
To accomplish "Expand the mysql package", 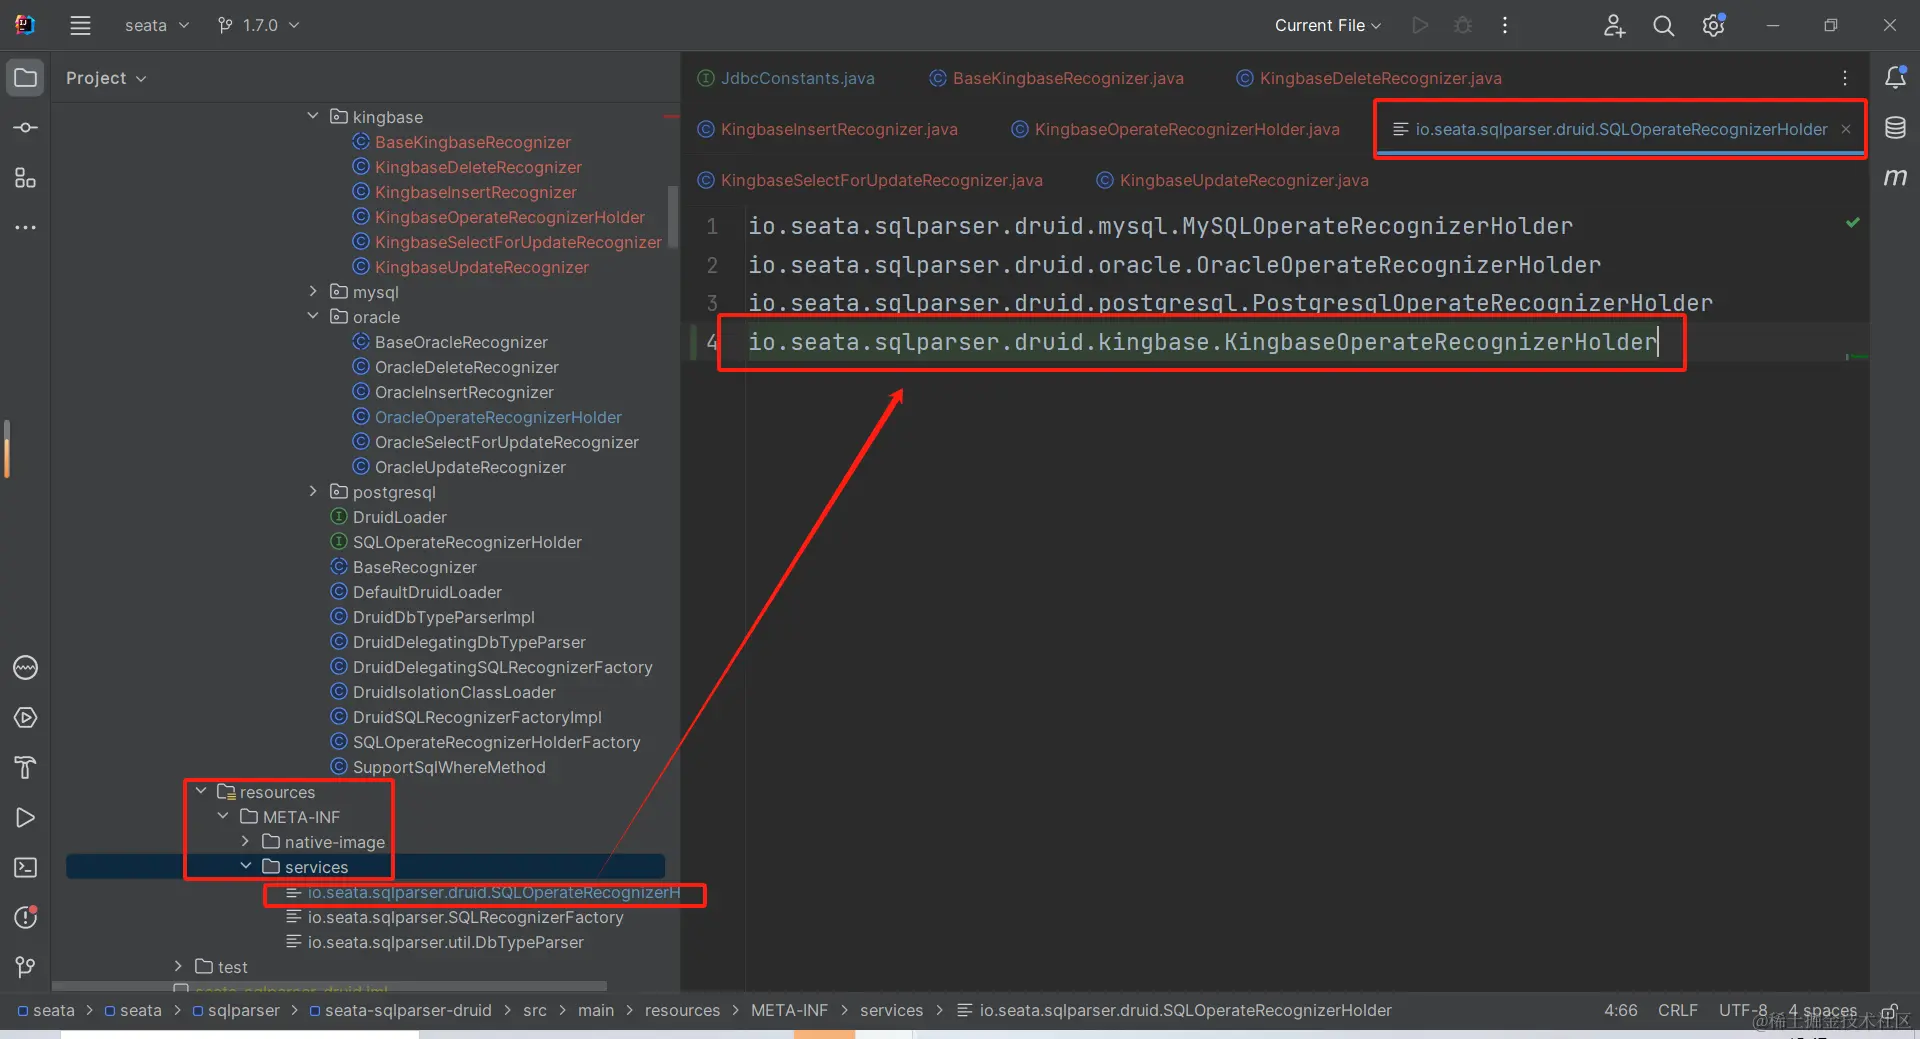I will point(313,291).
